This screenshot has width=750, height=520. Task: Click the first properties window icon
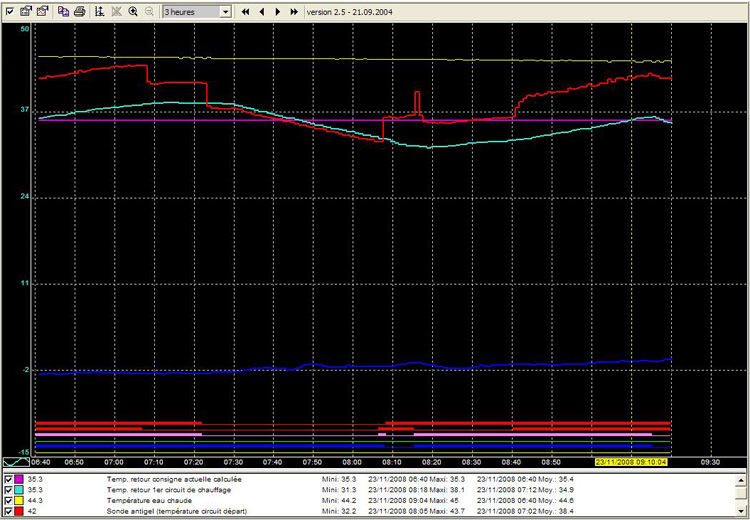pyautogui.click(x=26, y=11)
